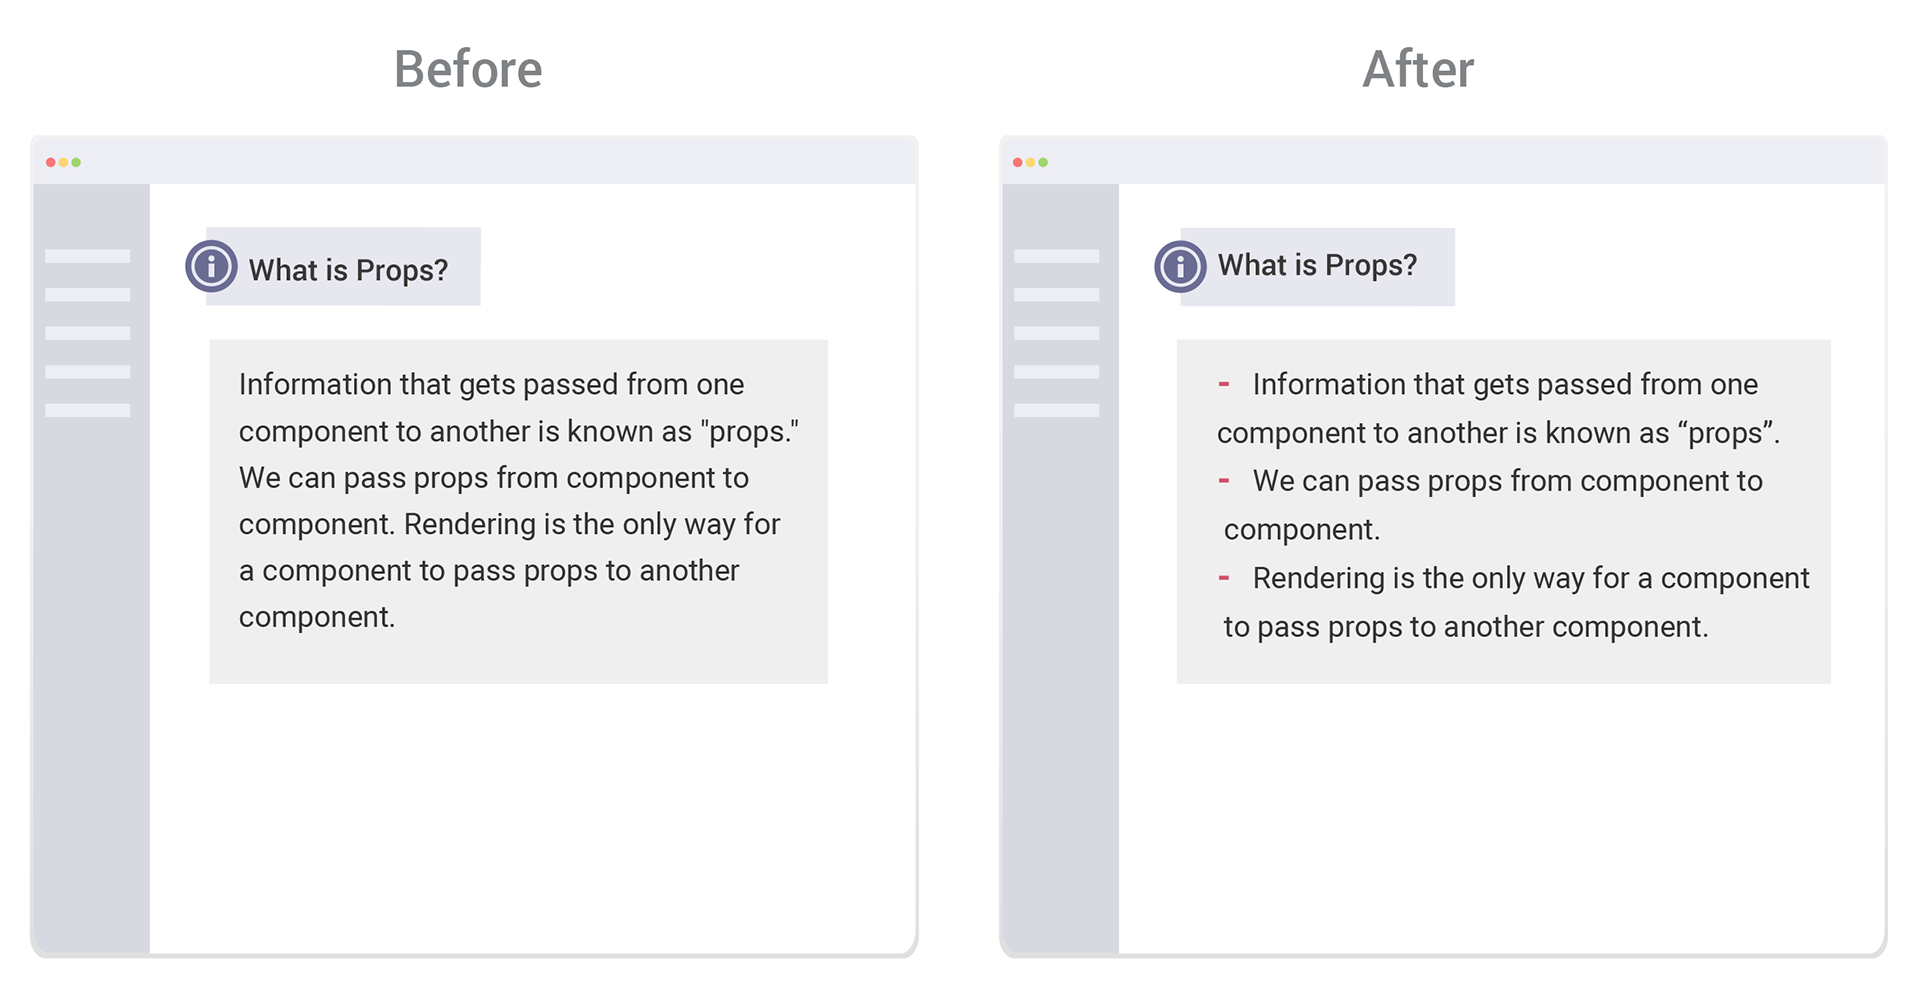Click "Rendering is the only way" bullet in After
The image size is (1920, 997).
coord(1516,602)
